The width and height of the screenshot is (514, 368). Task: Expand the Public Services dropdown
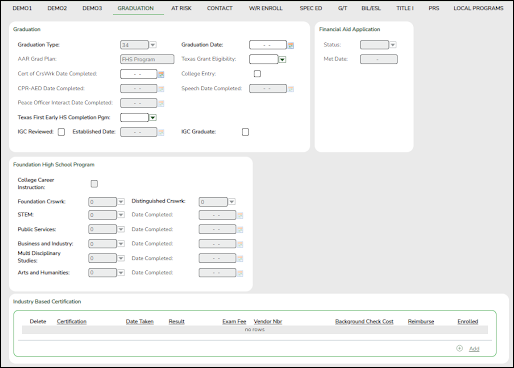tap(121, 229)
